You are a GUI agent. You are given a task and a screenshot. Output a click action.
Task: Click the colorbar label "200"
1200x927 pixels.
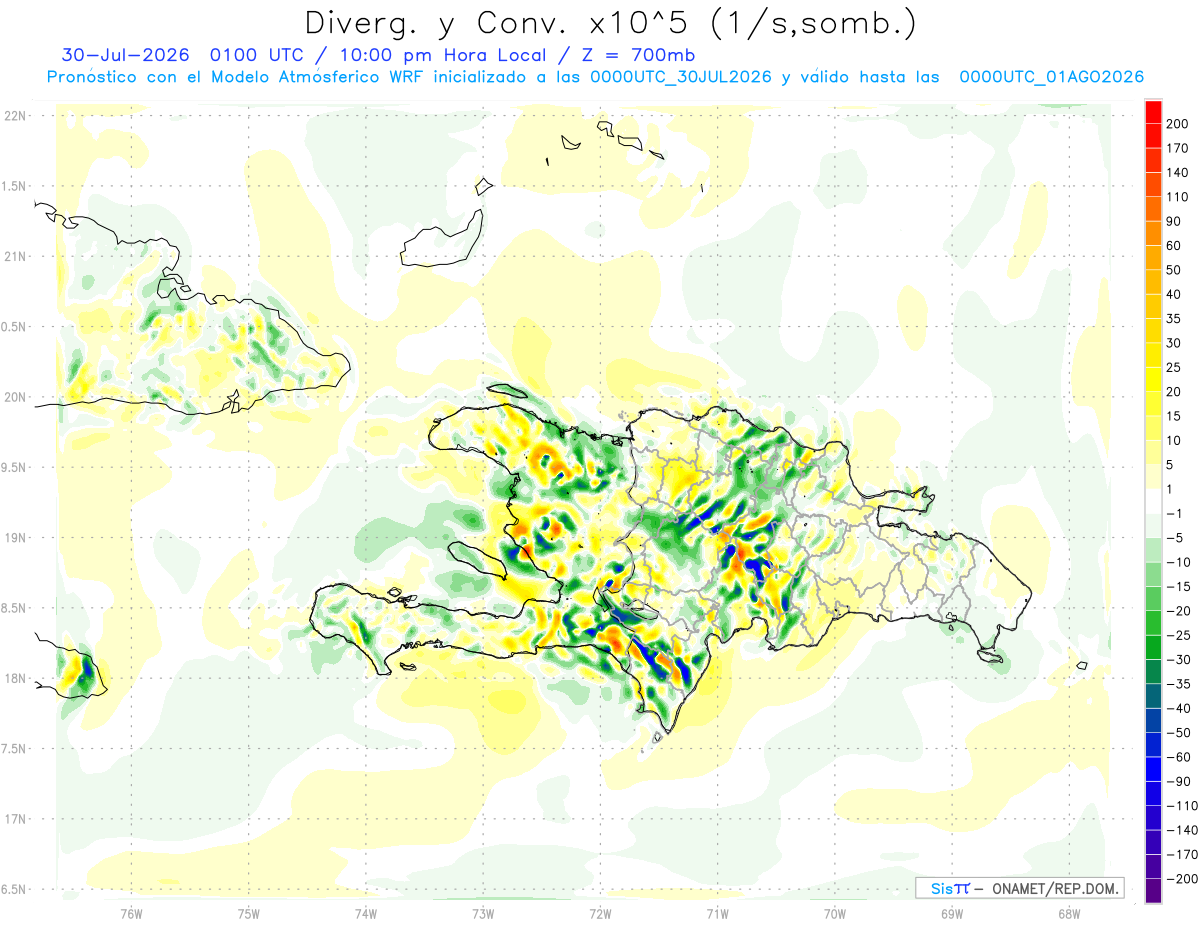pyautogui.click(x=1177, y=123)
